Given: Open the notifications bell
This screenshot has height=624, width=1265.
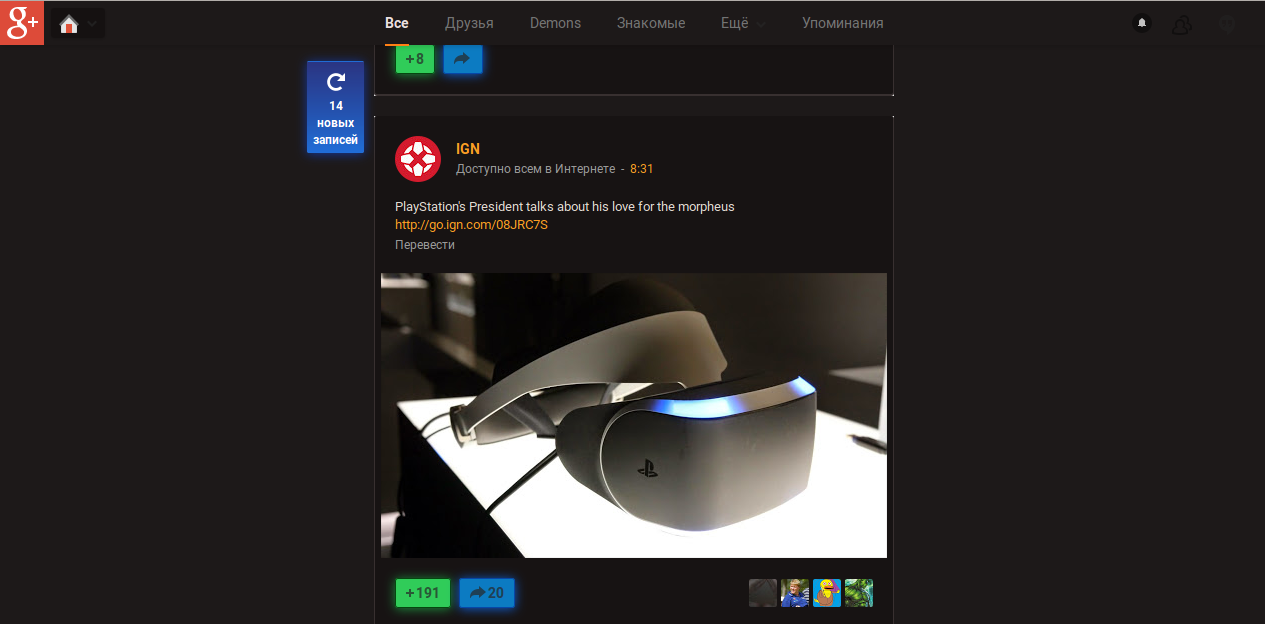Looking at the screenshot, I should [x=1141, y=23].
